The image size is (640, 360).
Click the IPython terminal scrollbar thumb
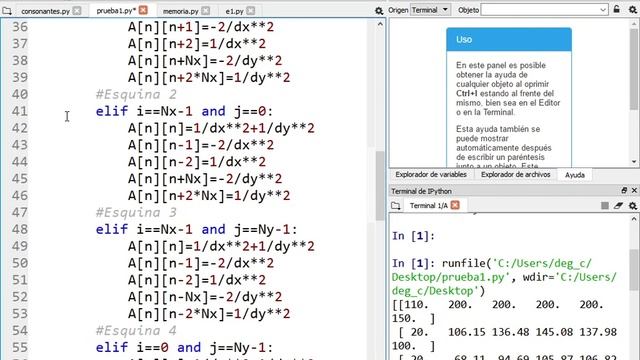coord(634,270)
